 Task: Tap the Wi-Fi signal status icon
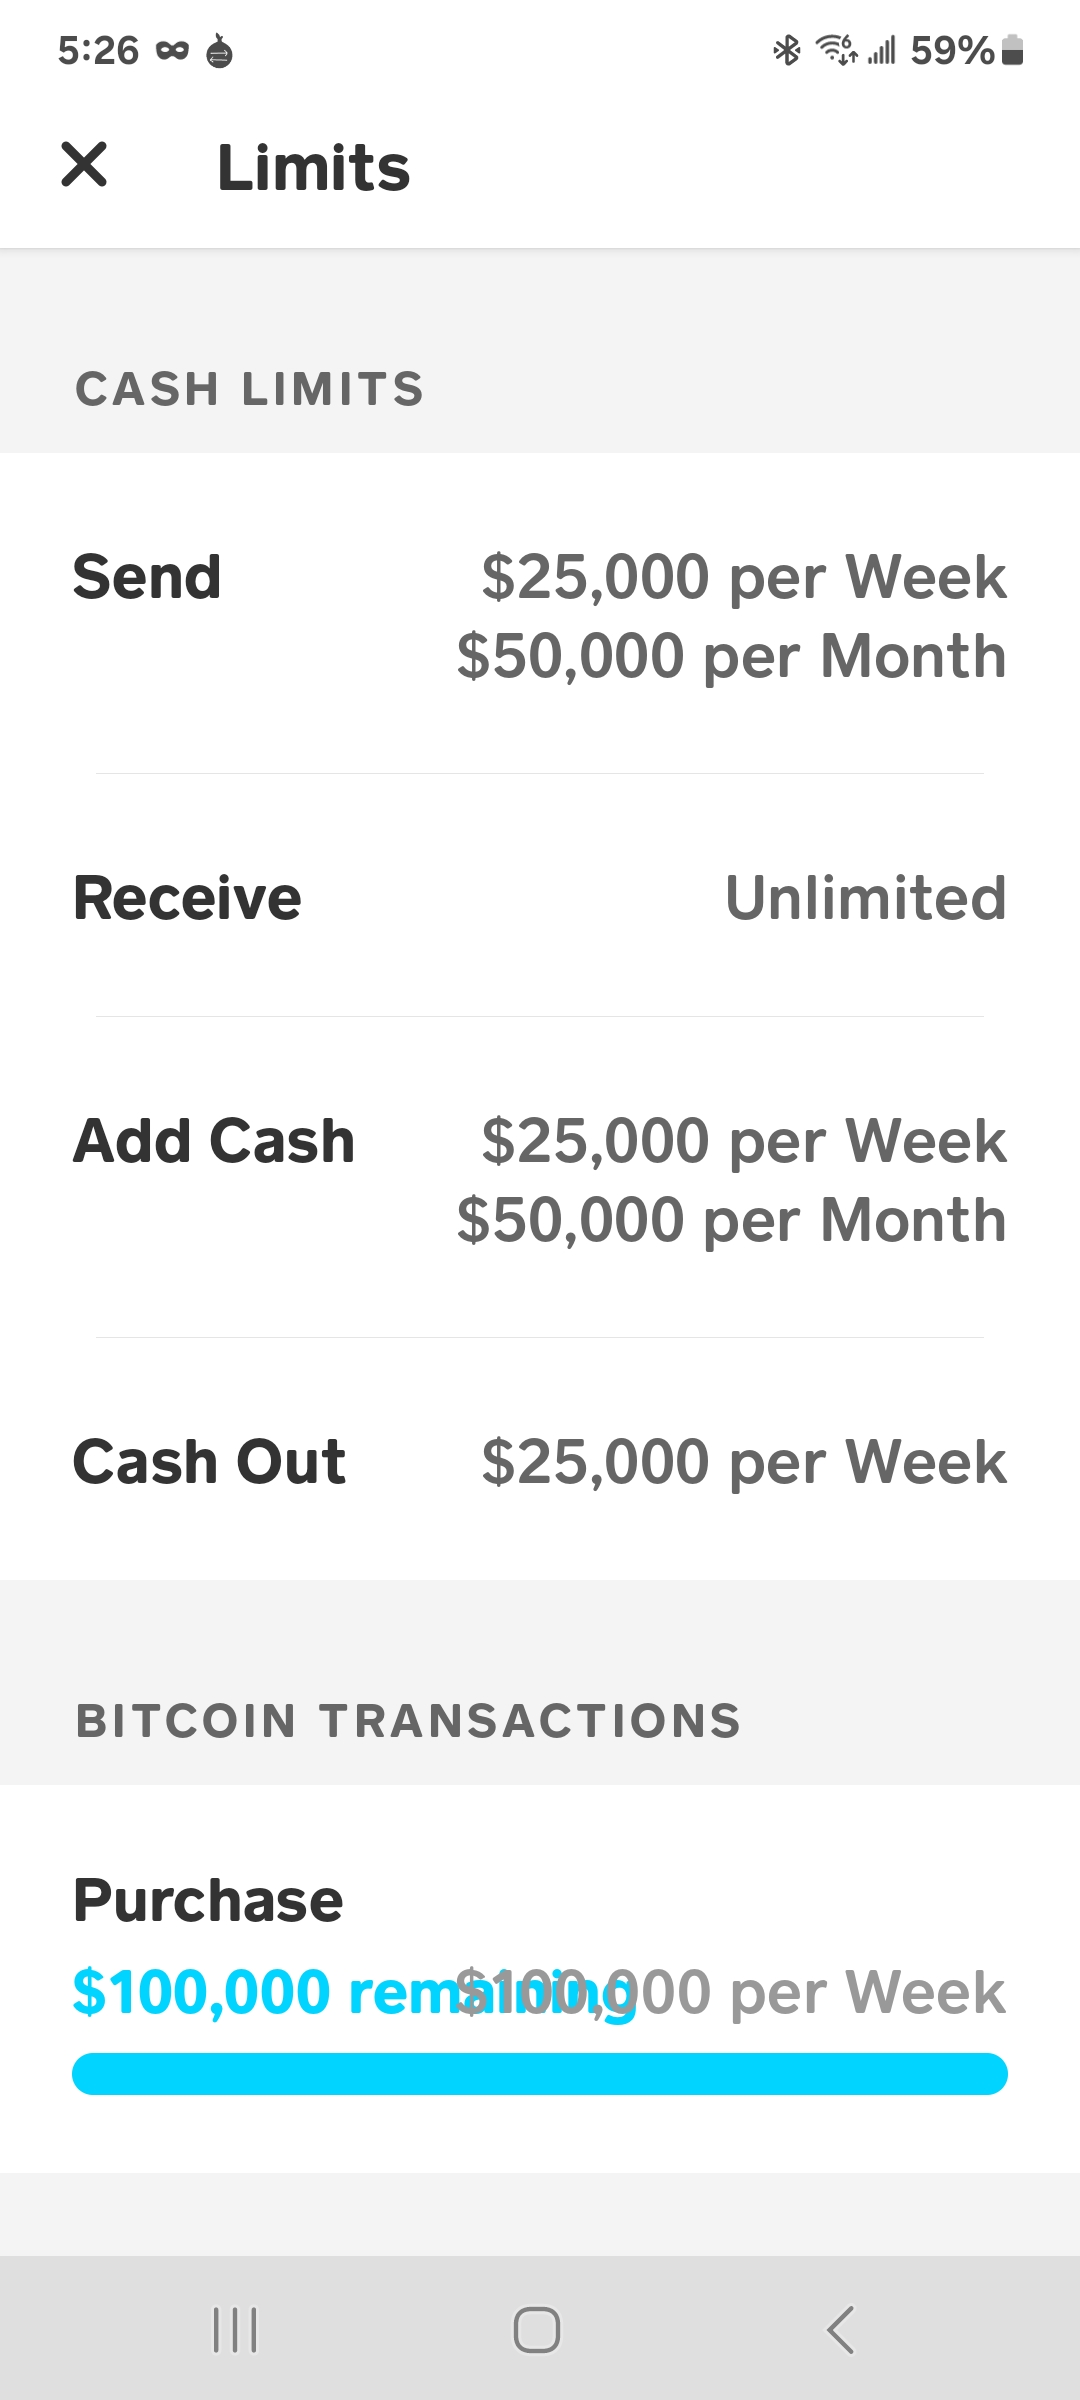coord(836,50)
